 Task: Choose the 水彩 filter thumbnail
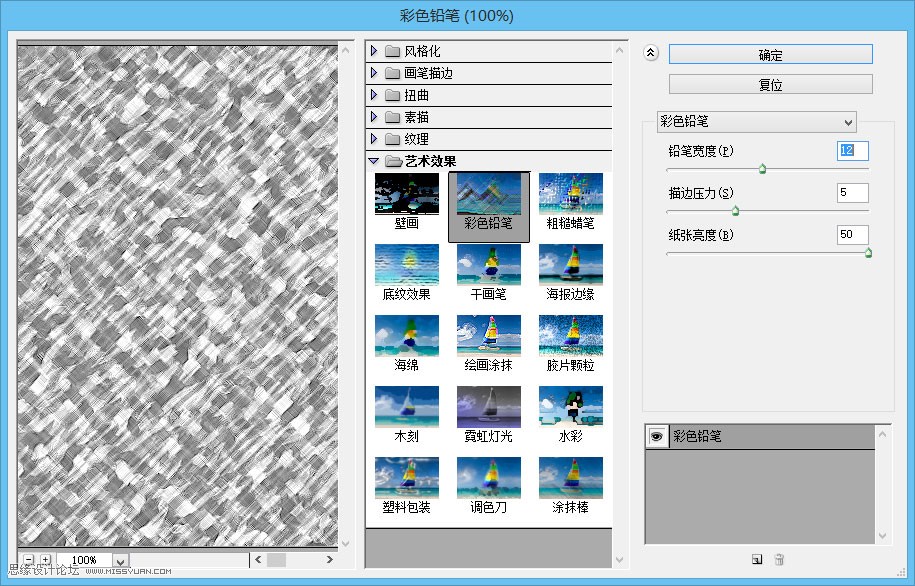click(x=571, y=407)
